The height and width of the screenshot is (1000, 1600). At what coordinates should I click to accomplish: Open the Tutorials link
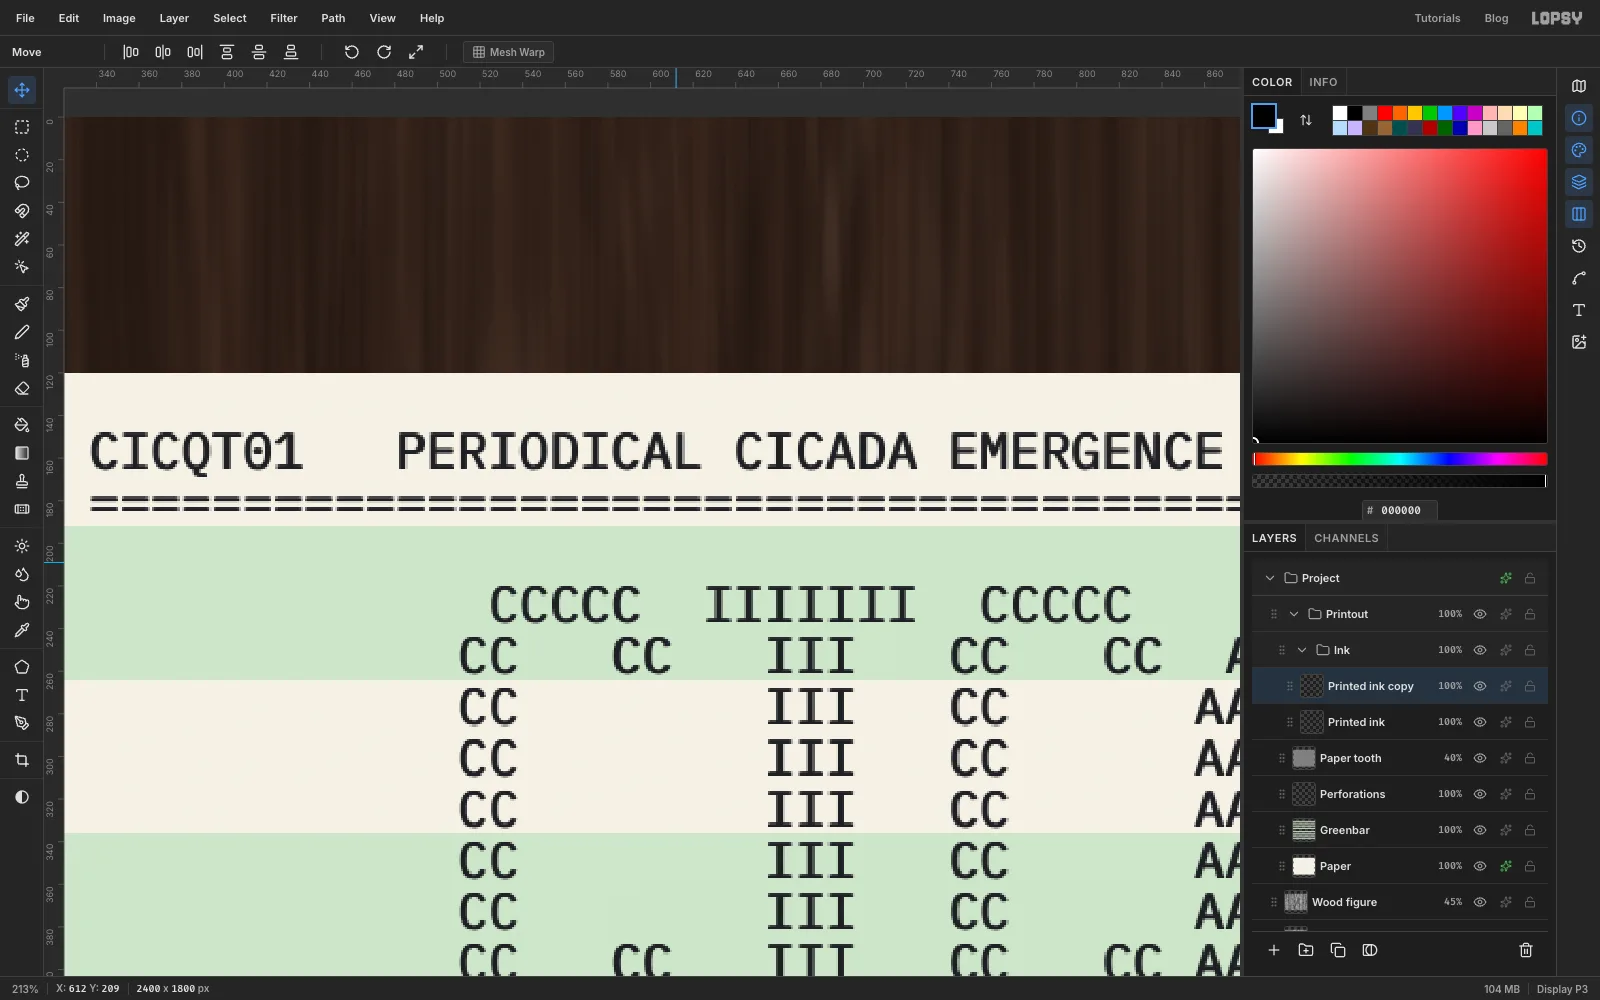point(1437,18)
